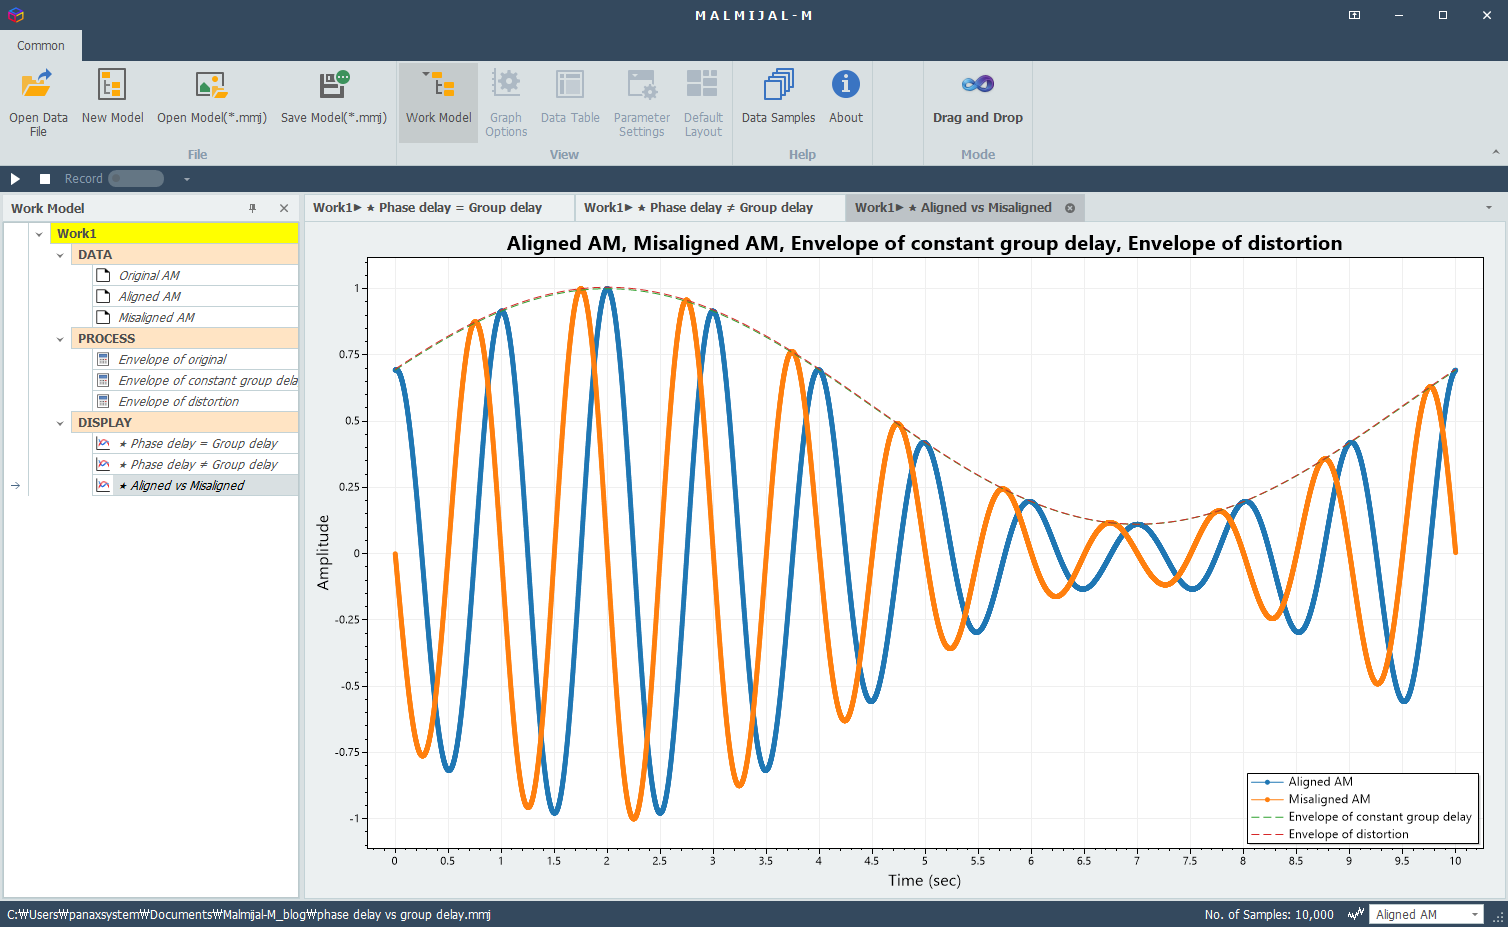Select Aligned vs Misaligned display item
The image size is (1508, 927).
[x=181, y=486]
